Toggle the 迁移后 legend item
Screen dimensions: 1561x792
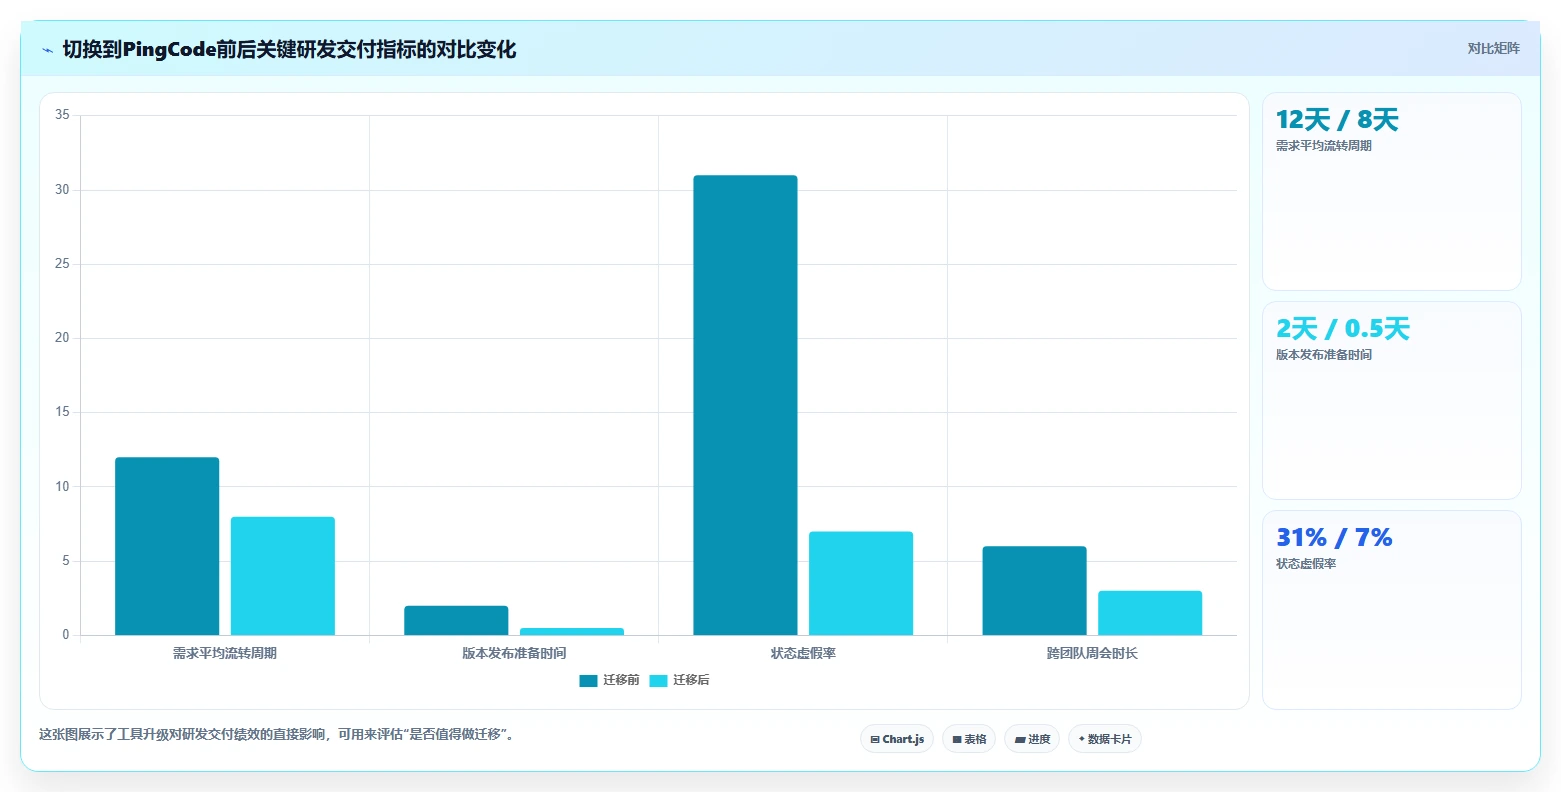point(679,680)
